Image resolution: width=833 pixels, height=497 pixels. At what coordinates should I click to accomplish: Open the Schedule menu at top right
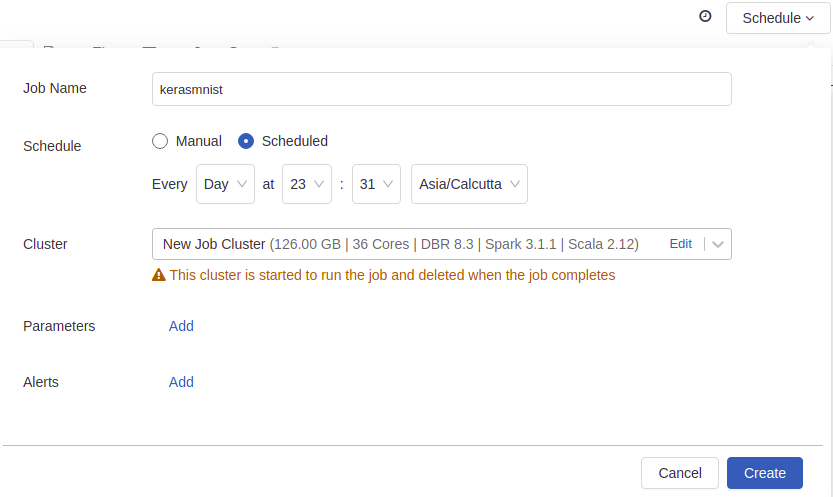[x=778, y=18]
